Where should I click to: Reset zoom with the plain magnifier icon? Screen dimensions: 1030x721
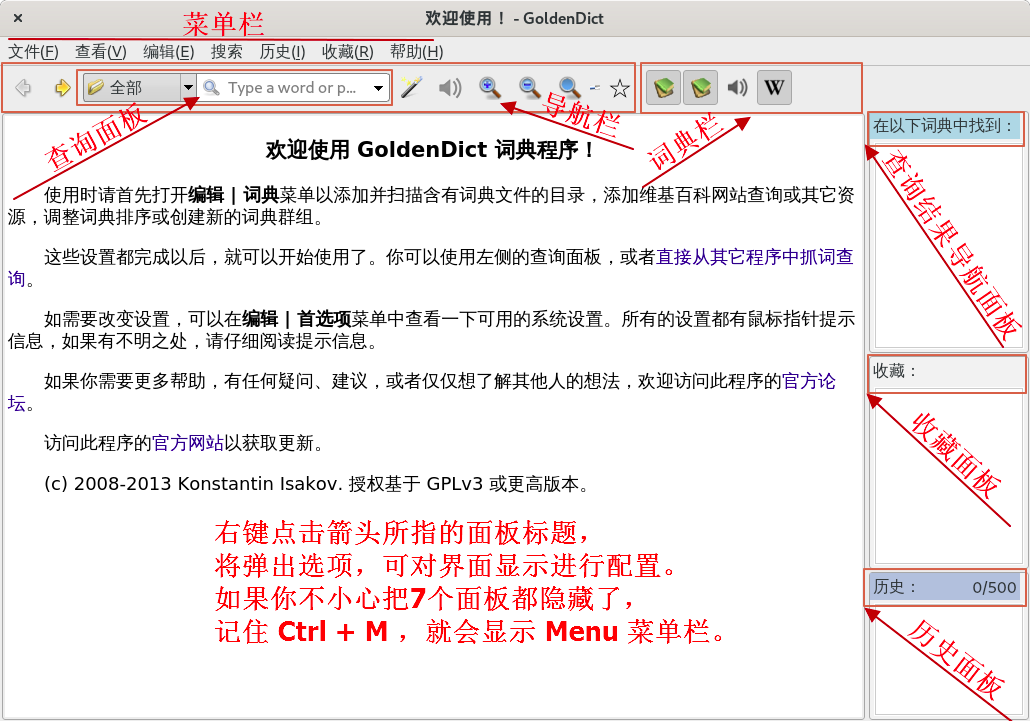click(x=569, y=87)
